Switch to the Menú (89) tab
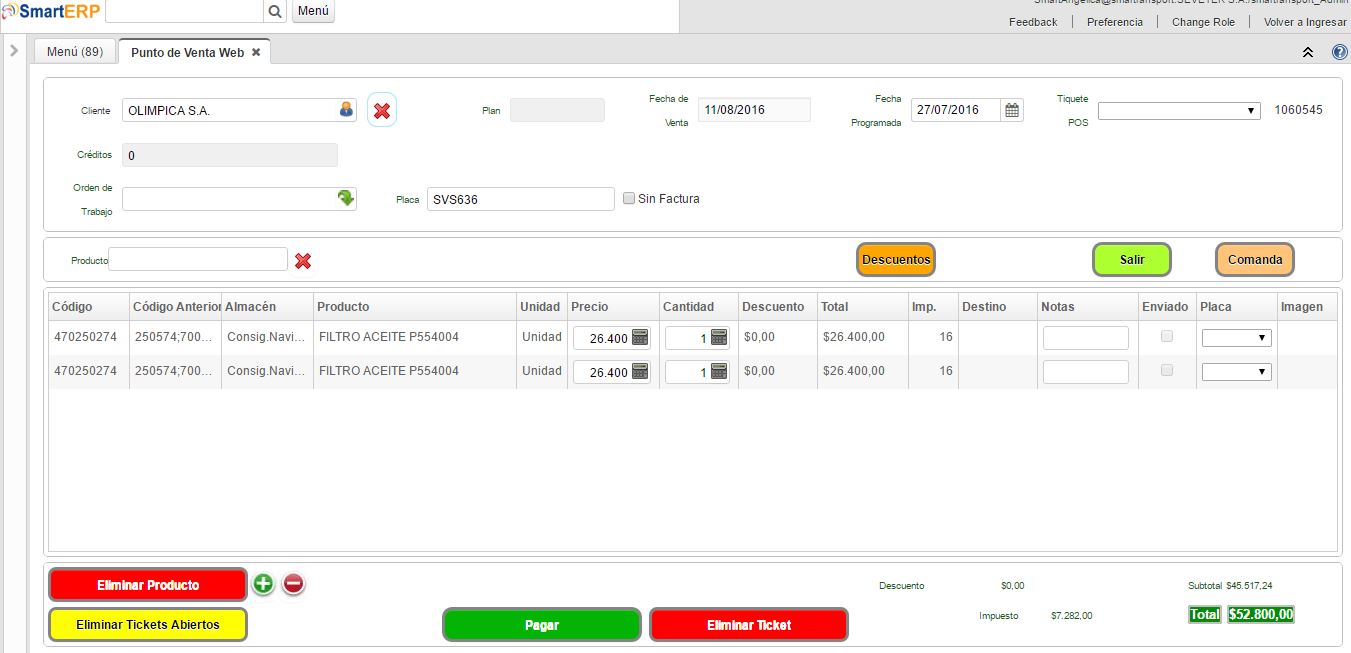The width and height of the screenshot is (1351, 653). tap(75, 52)
